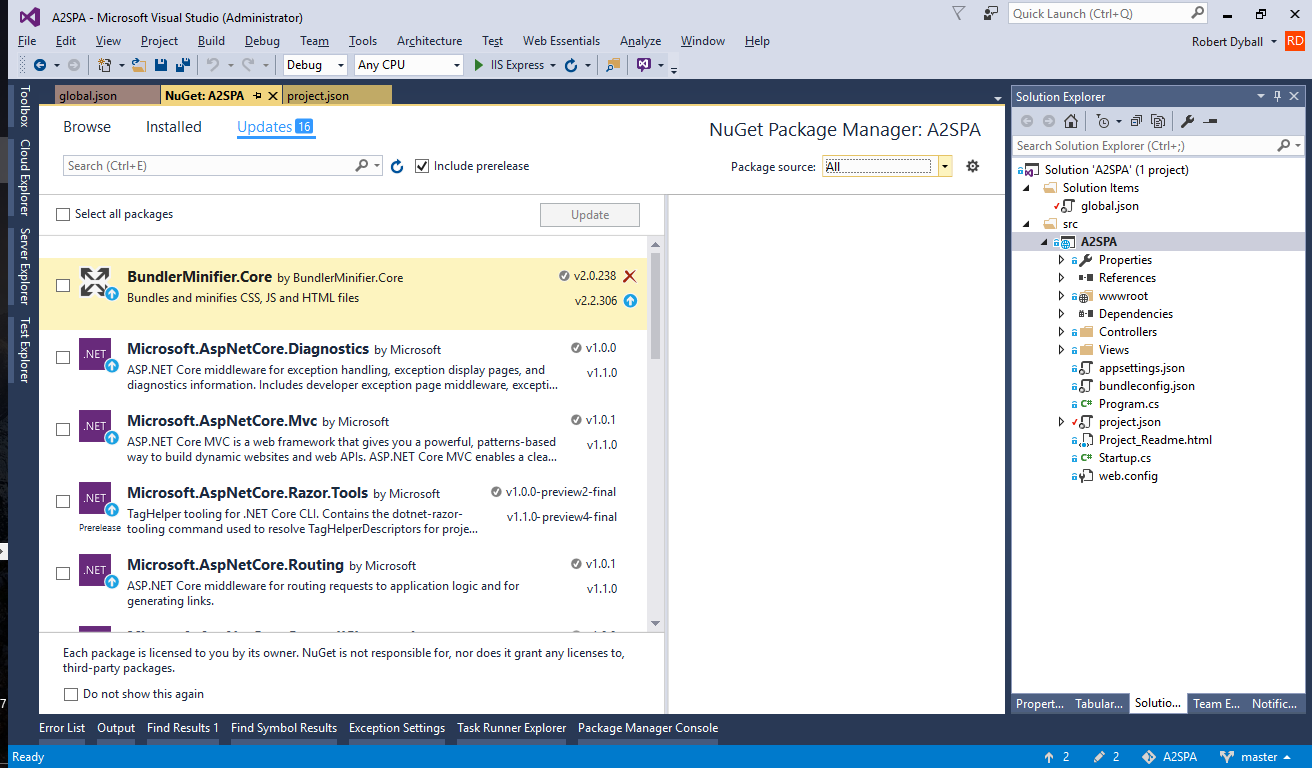The height and width of the screenshot is (768, 1312).
Task: Open the Architecture menu
Action: (x=429, y=41)
